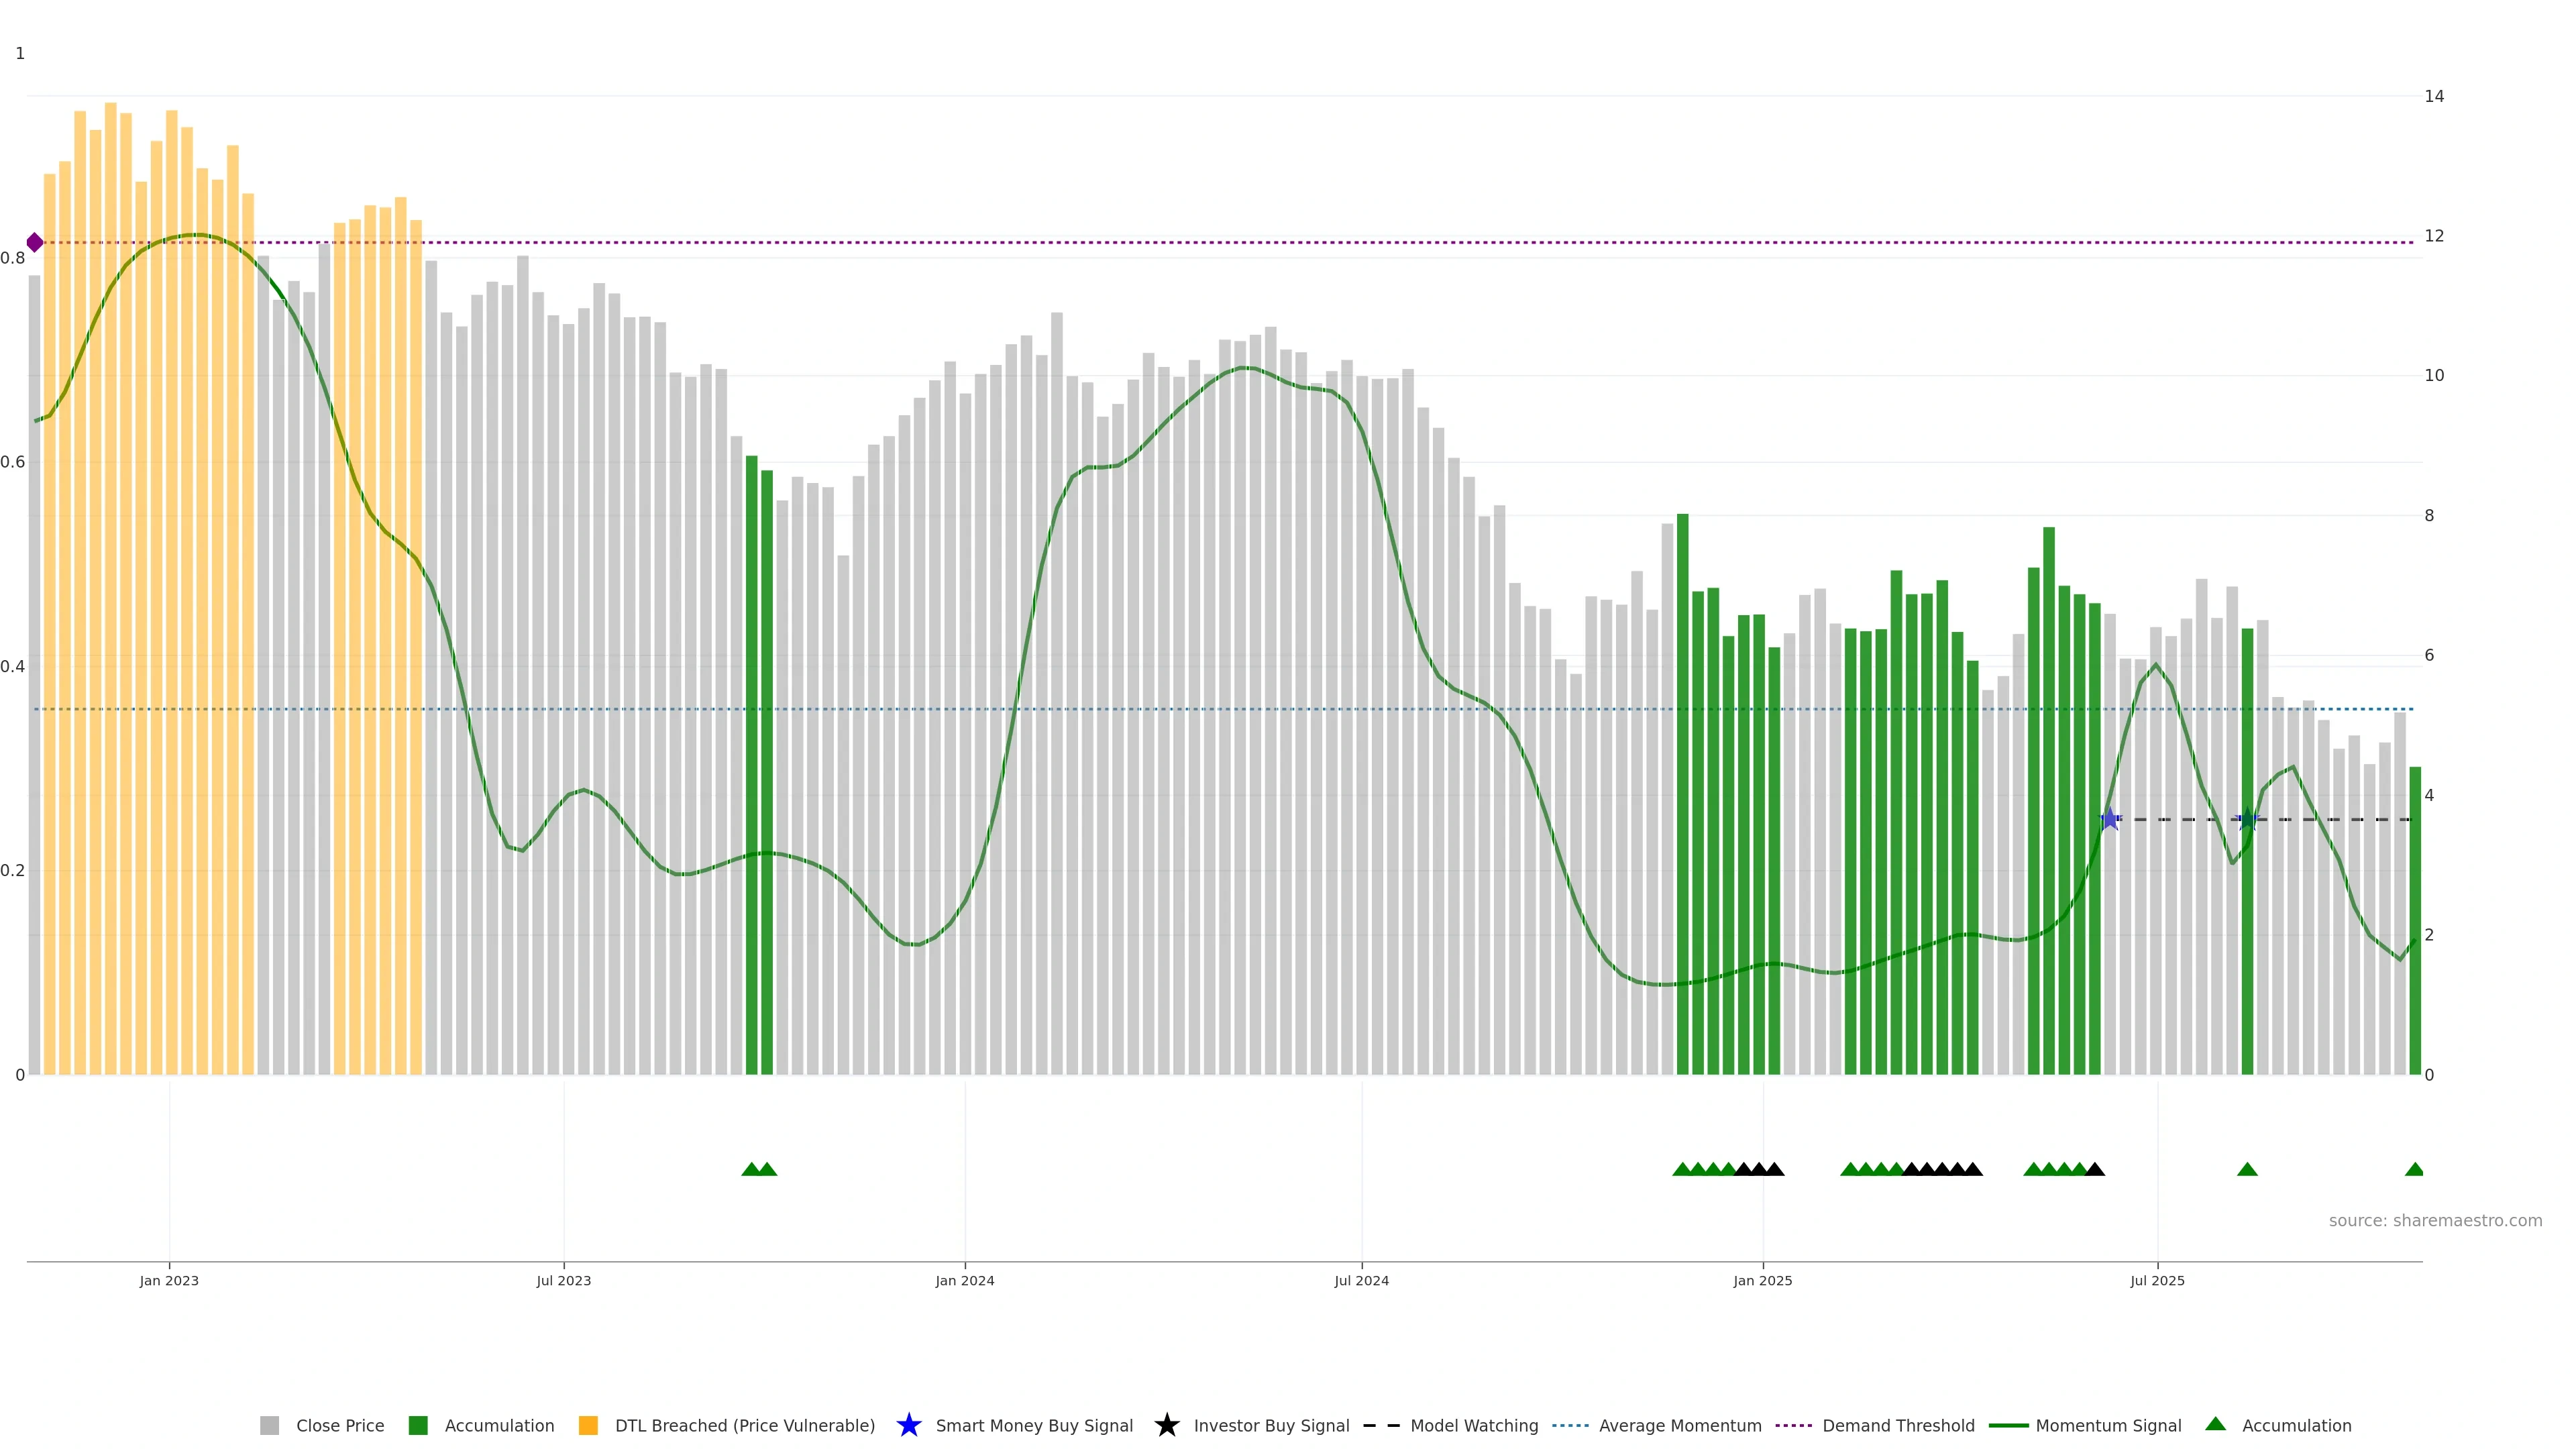Click the first blue star before Jul 2025
The image size is (2576, 1449).
tap(2110, 819)
